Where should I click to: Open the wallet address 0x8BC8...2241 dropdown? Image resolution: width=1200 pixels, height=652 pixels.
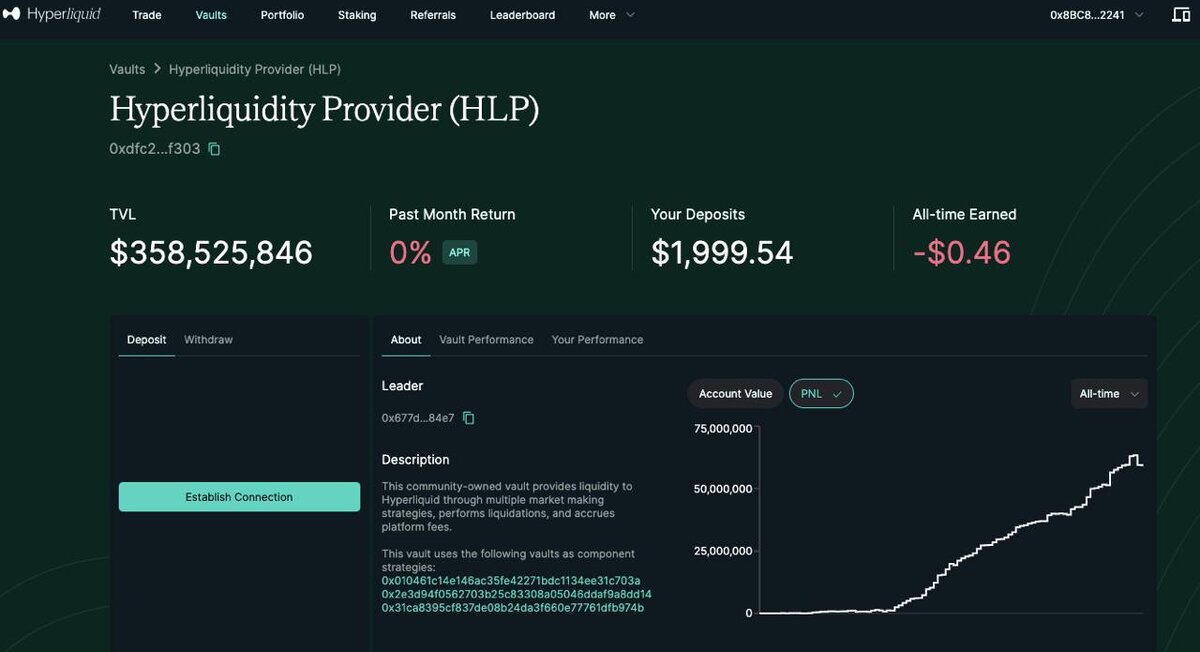(x=1097, y=15)
